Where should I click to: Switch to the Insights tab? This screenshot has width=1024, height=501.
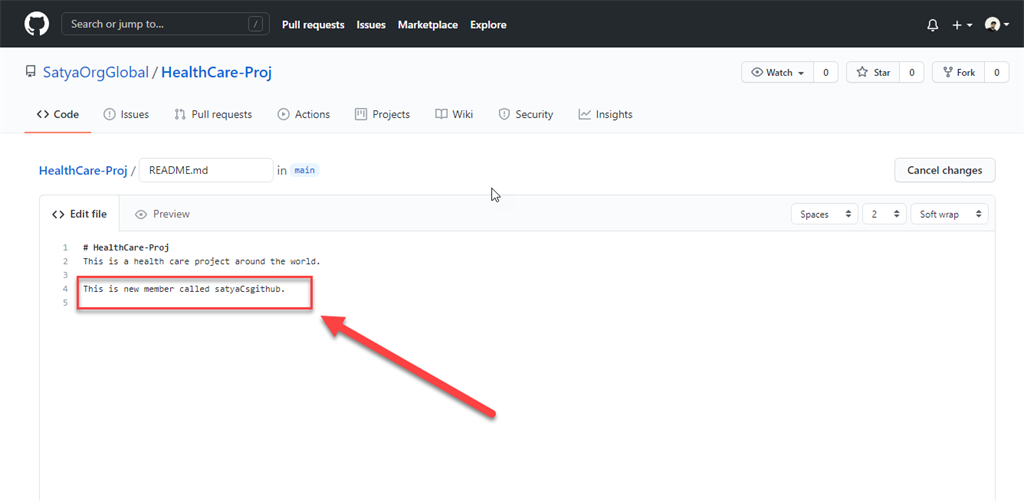[x=605, y=114]
